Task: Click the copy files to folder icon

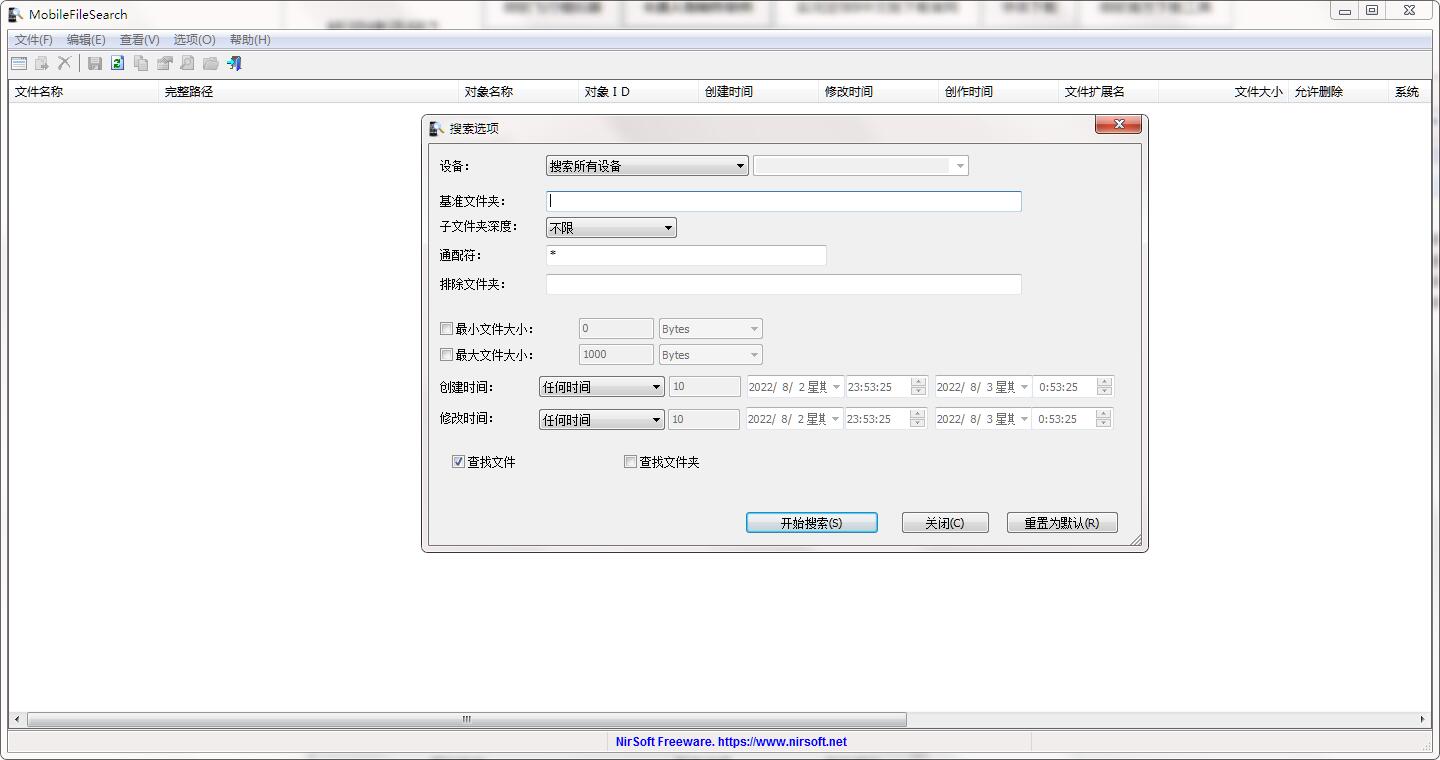Action: click(42, 63)
